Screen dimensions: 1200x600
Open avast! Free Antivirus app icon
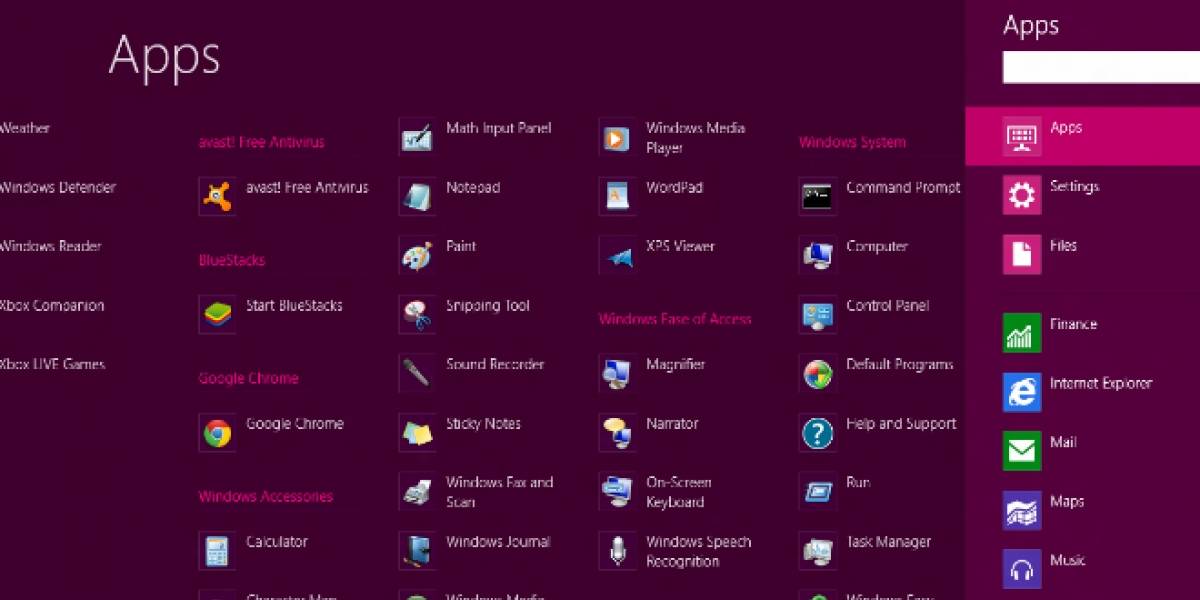[x=218, y=196]
